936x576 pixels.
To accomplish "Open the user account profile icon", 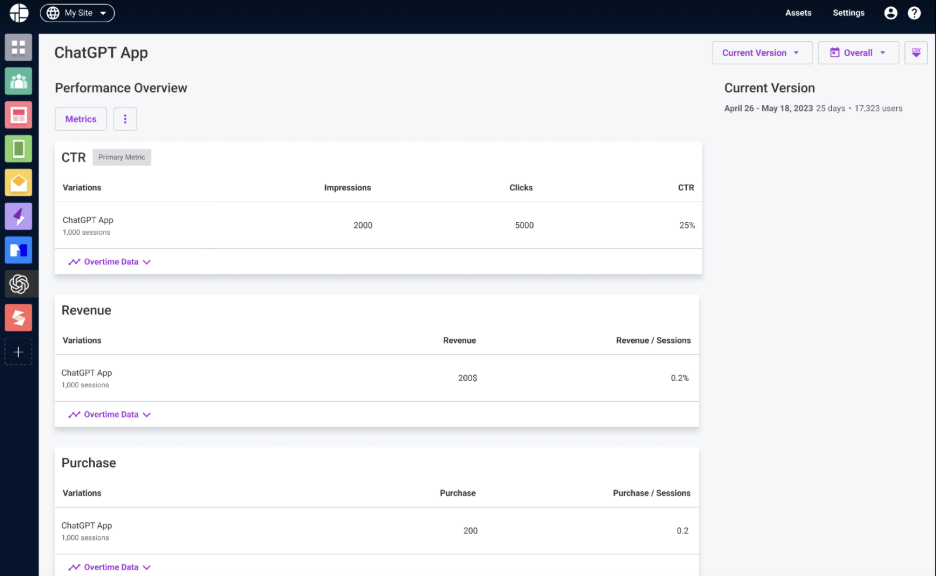I will (x=891, y=13).
